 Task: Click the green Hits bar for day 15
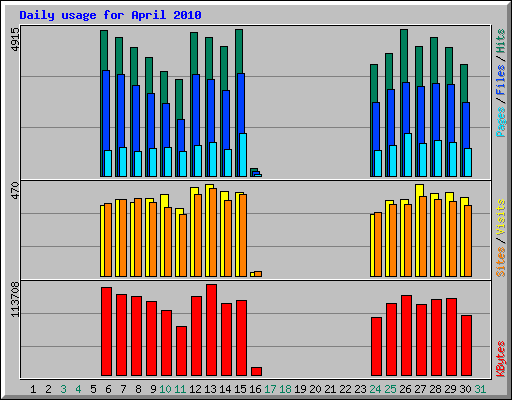239,50
